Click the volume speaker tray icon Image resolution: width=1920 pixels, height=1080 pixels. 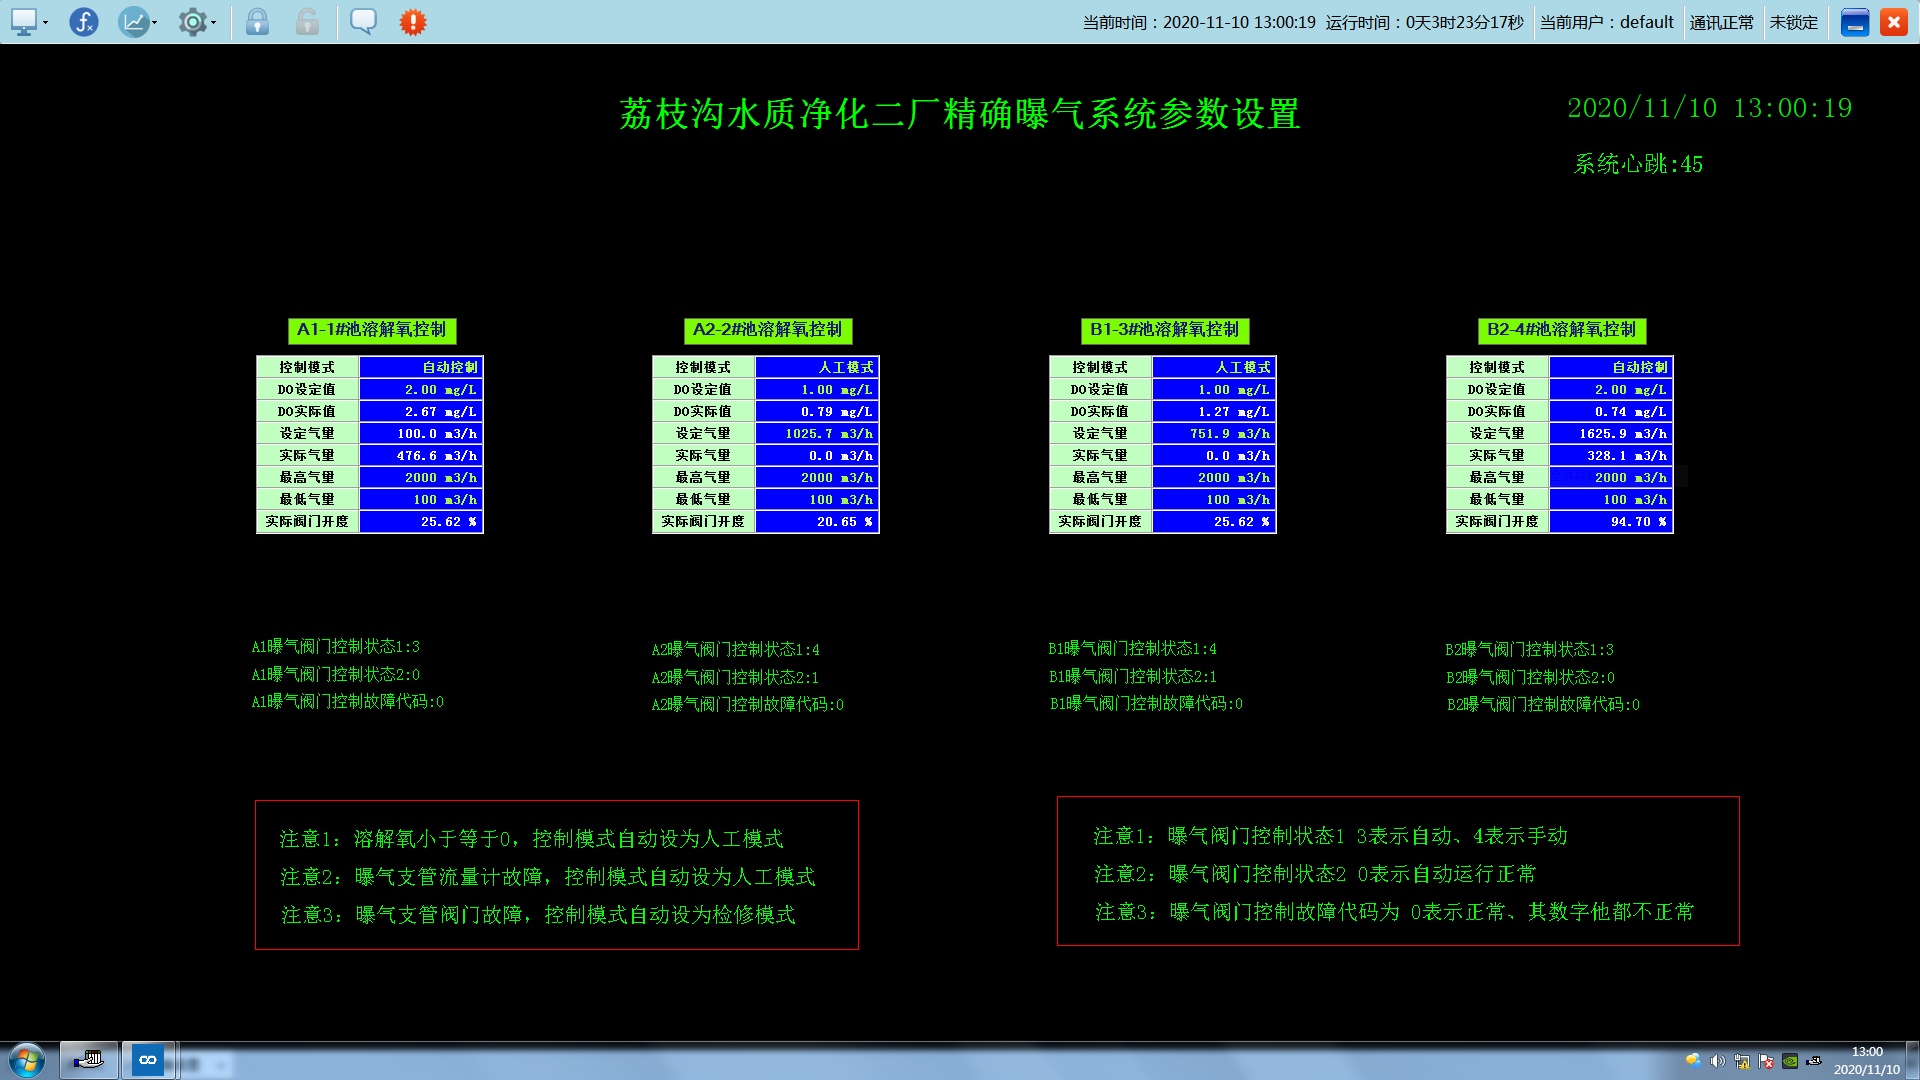[x=1717, y=1061]
